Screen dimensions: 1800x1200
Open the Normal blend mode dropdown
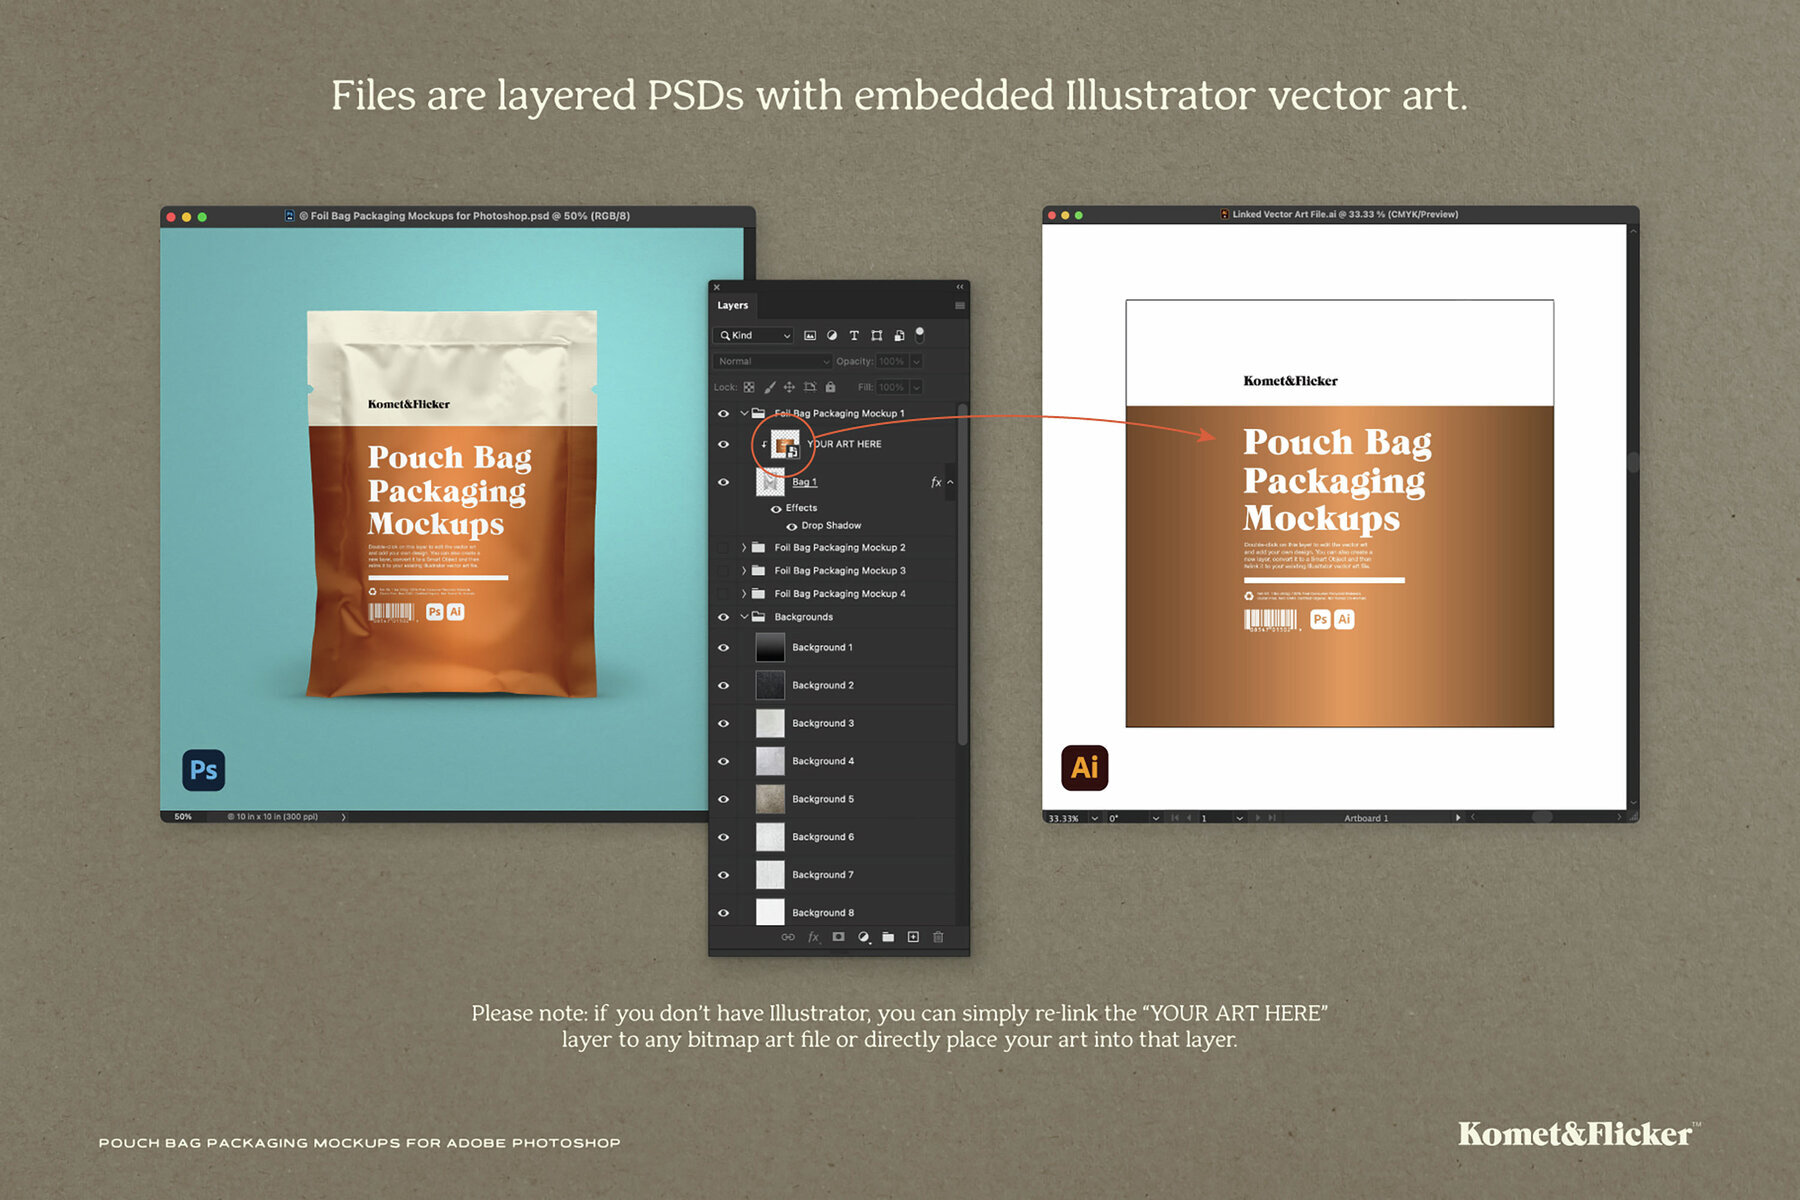[770, 361]
